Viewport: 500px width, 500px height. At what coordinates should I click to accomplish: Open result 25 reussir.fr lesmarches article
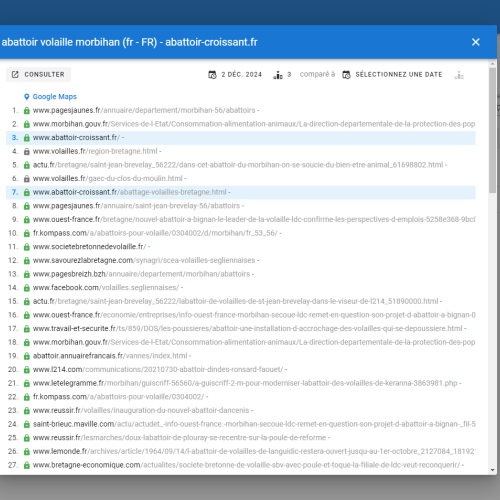click(x=179, y=438)
